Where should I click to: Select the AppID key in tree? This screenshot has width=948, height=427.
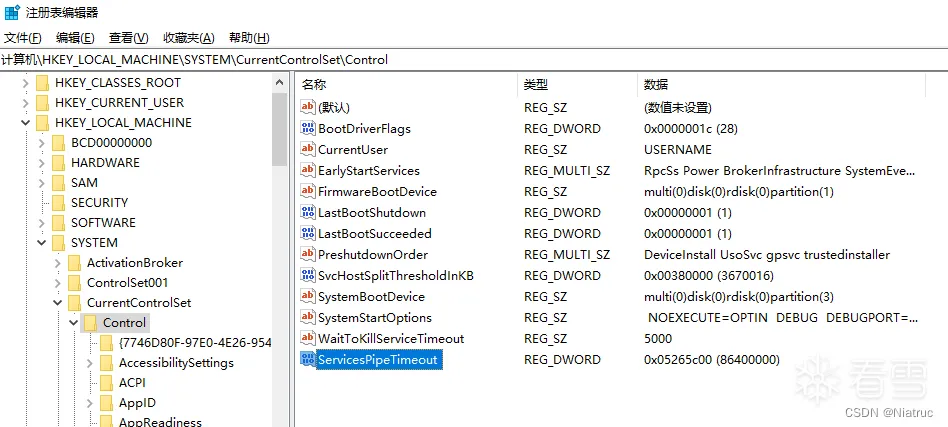pos(137,403)
